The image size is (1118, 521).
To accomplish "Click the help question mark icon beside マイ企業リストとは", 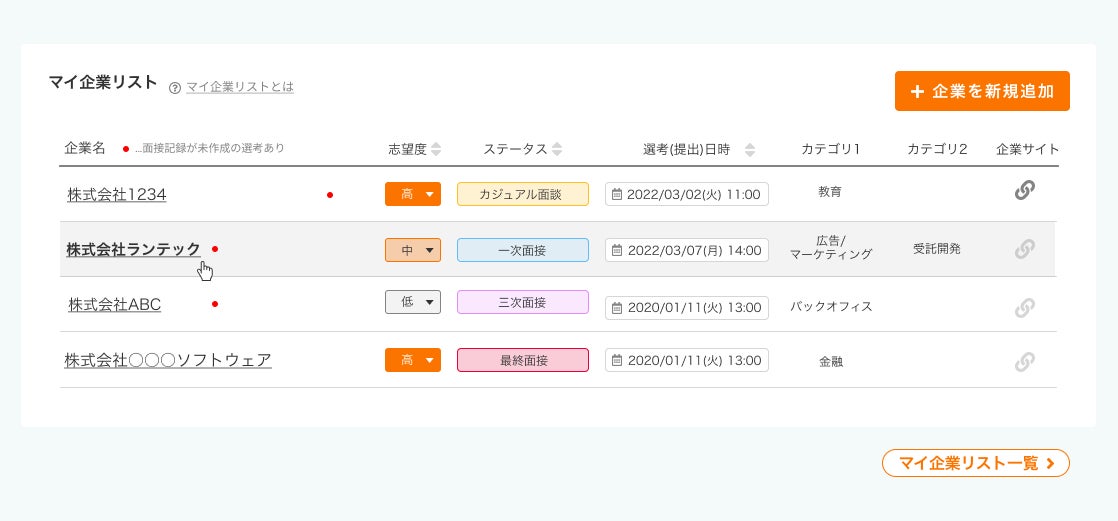I will (175, 88).
